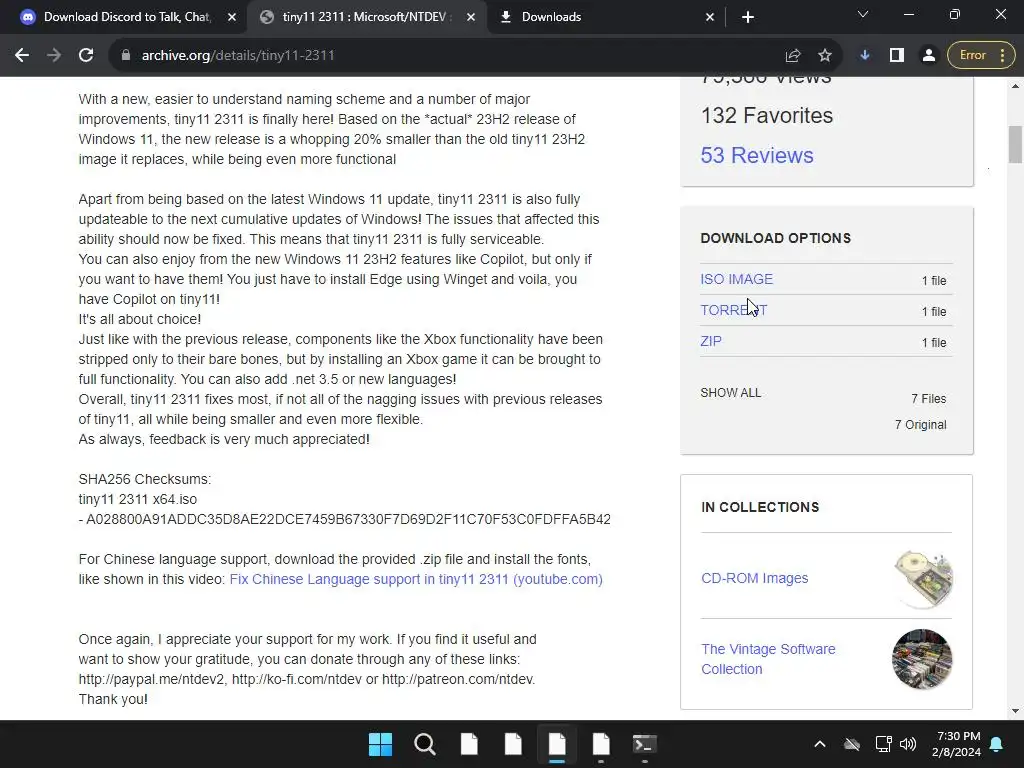Image resolution: width=1024 pixels, height=768 pixels.
Task: Open the taskbar Search icon
Action: 424,744
